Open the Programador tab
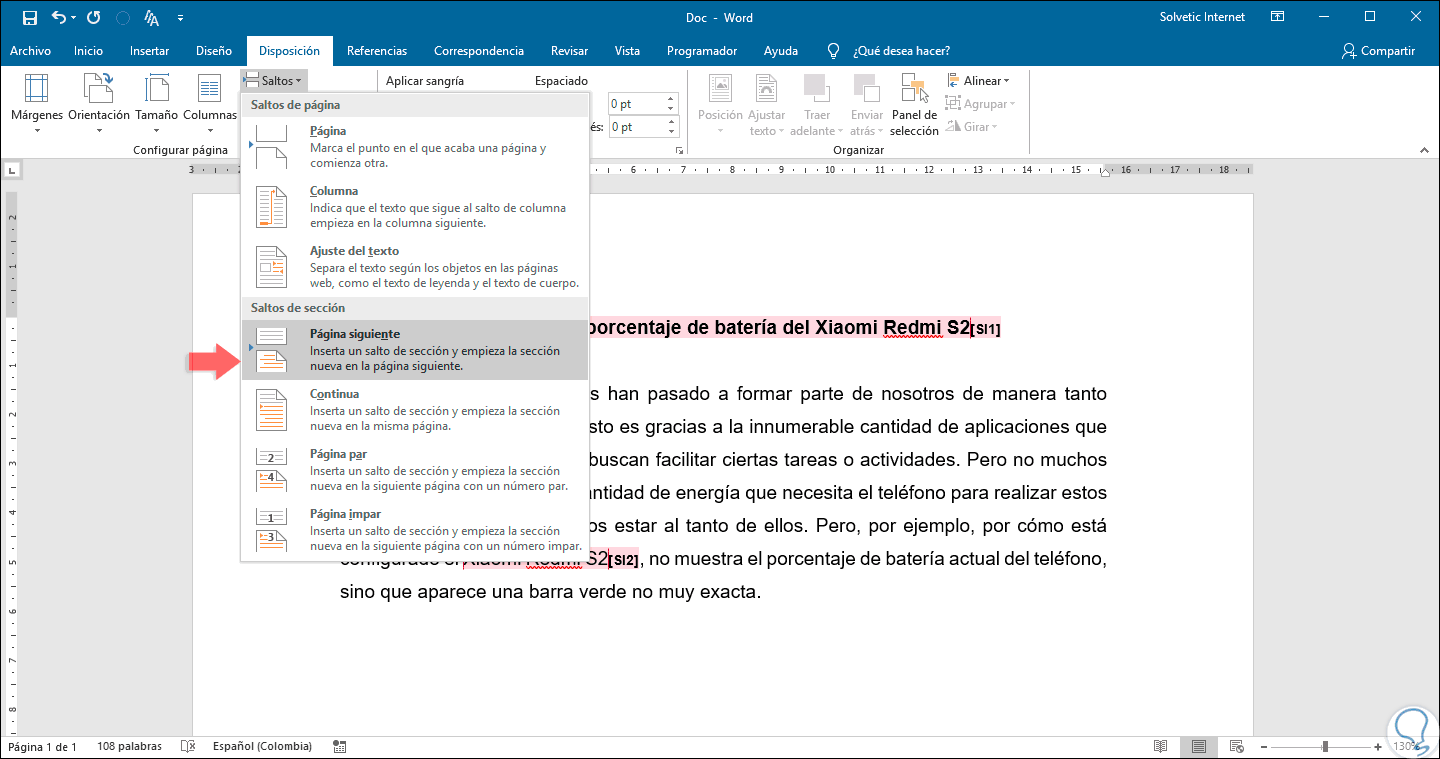 tap(702, 51)
